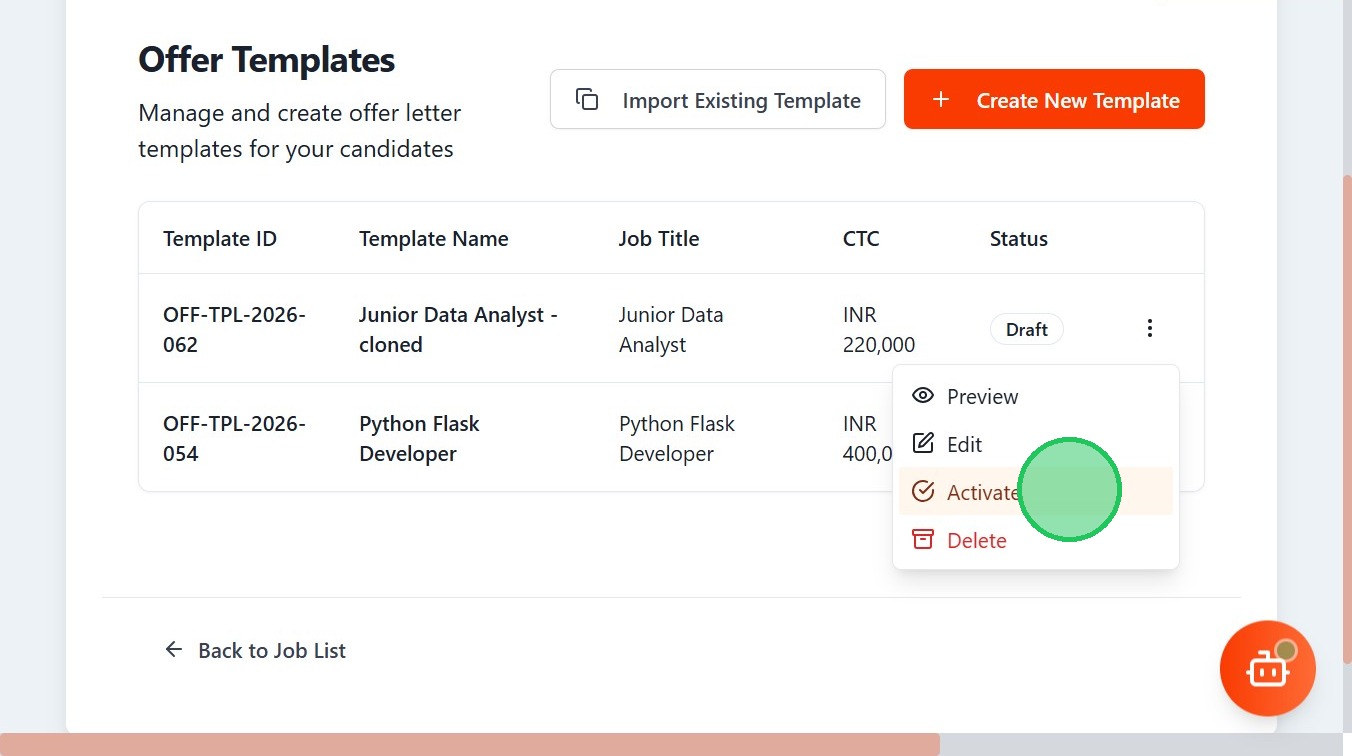Click the horizontal scrollbar at bottom
This screenshot has height=756, width=1352.
coord(470,745)
